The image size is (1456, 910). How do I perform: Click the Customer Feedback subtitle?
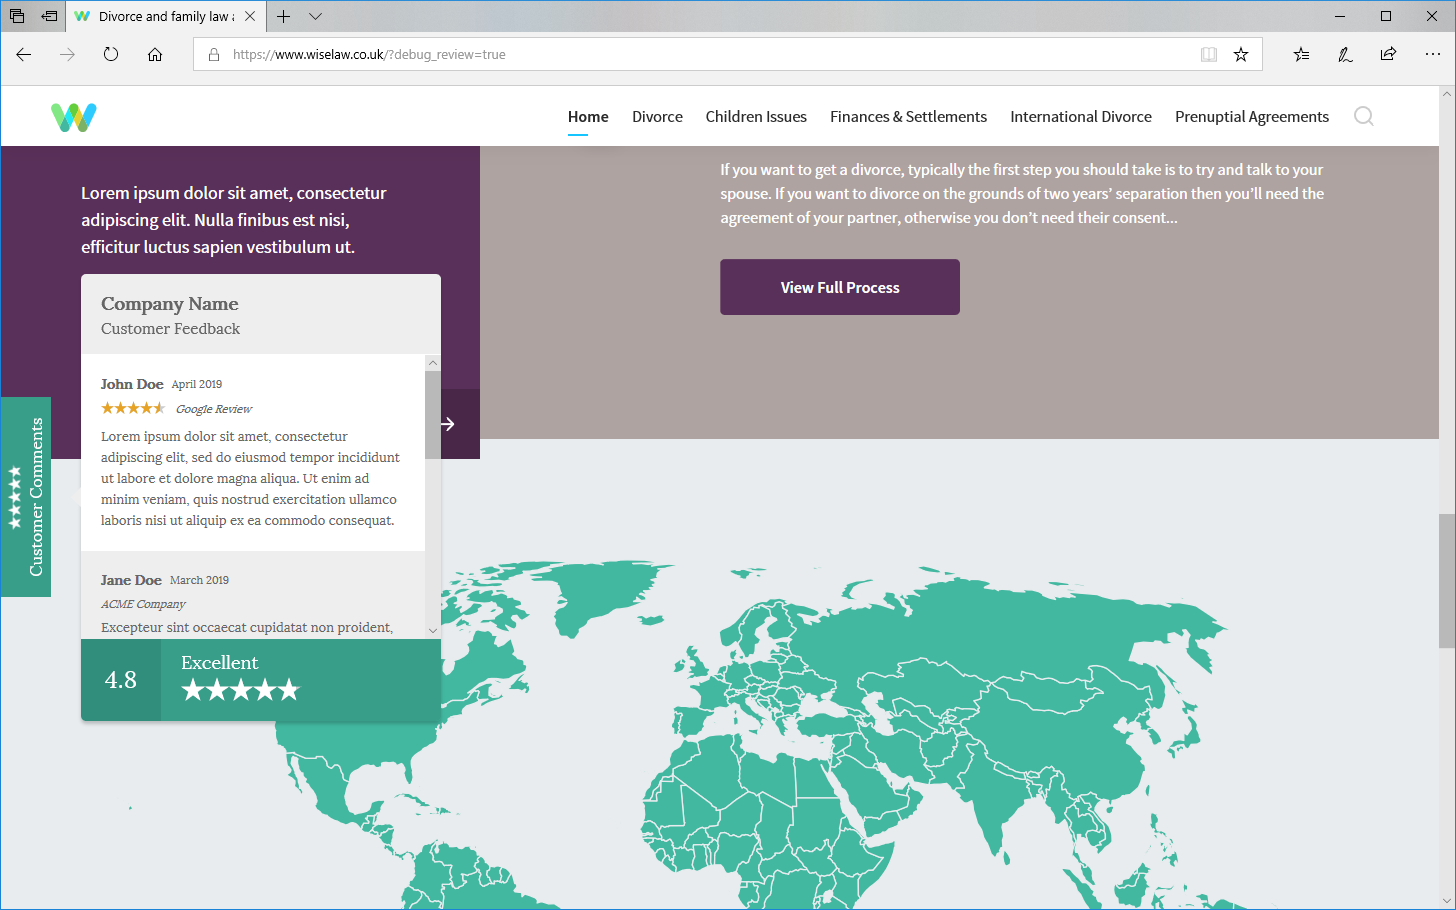coord(170,328)
